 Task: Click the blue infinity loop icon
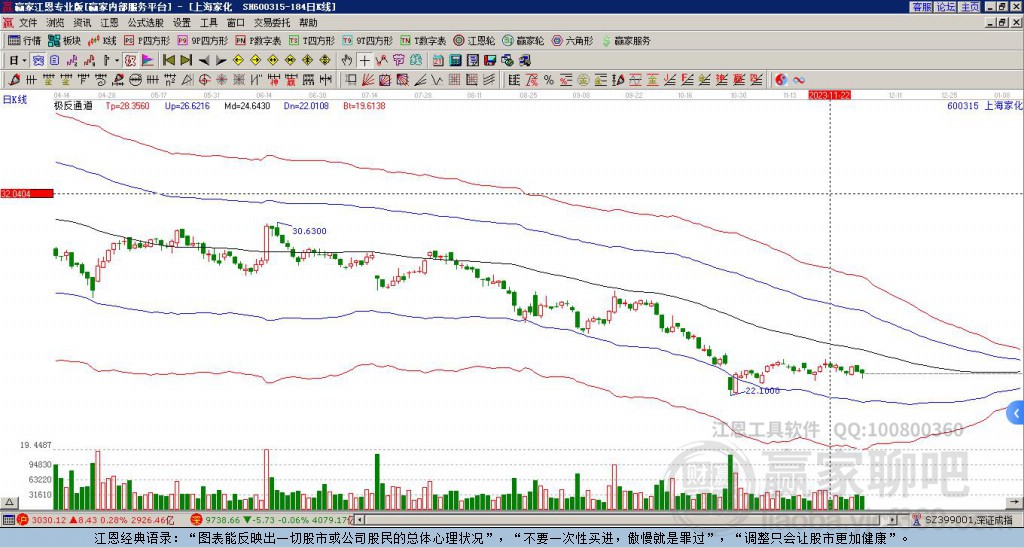pyautogui.click(x=799, y=80)
